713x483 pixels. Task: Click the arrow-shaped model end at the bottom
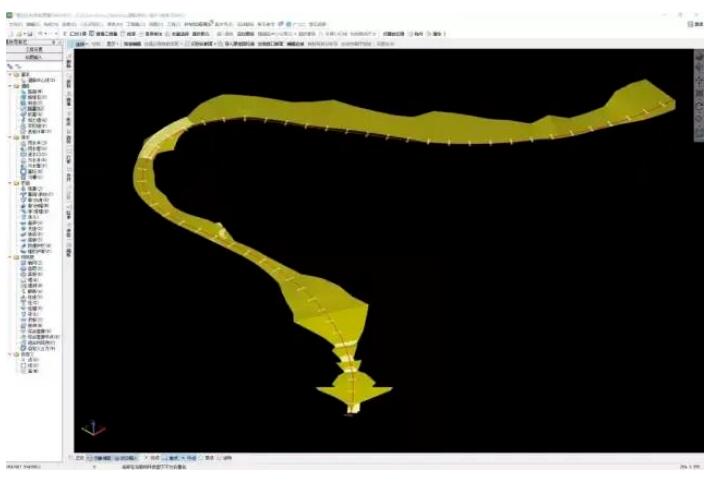(354, 392)
